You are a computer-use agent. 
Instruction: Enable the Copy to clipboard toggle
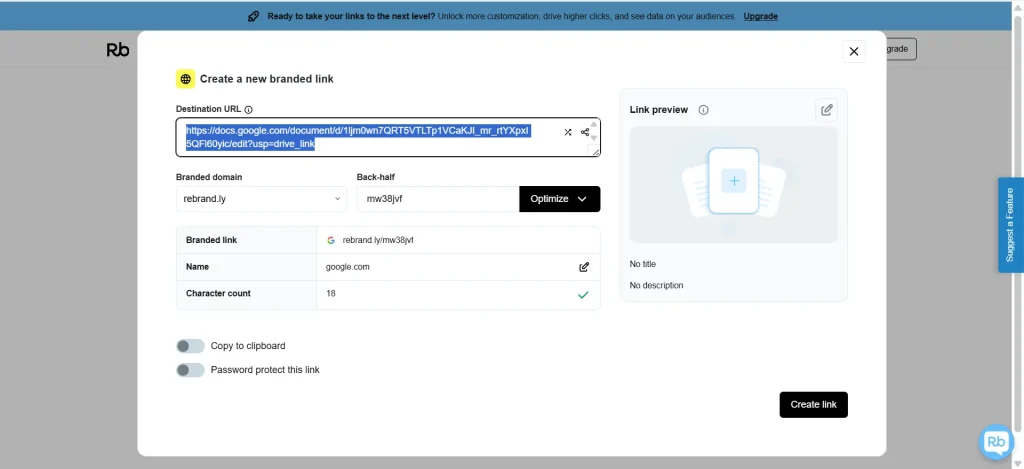click(190, 346)
